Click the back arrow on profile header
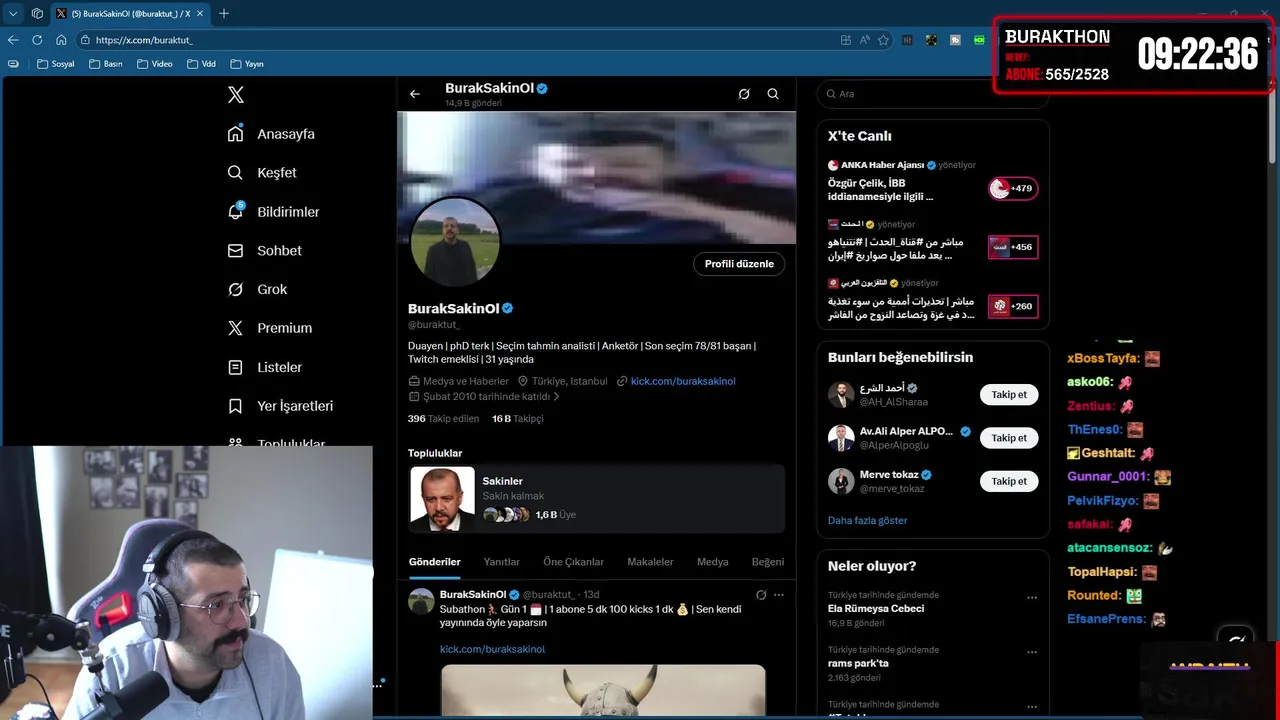 point(415,94)
